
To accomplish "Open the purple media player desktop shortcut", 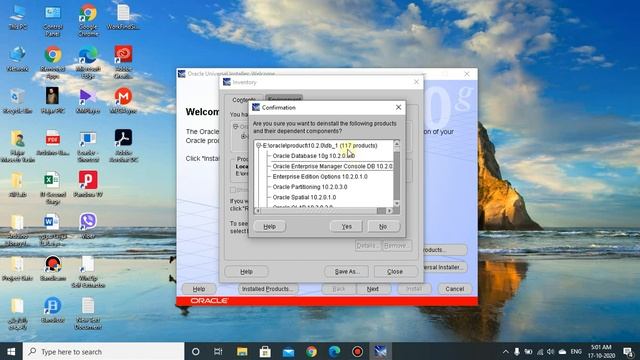I will pos(88,101).
